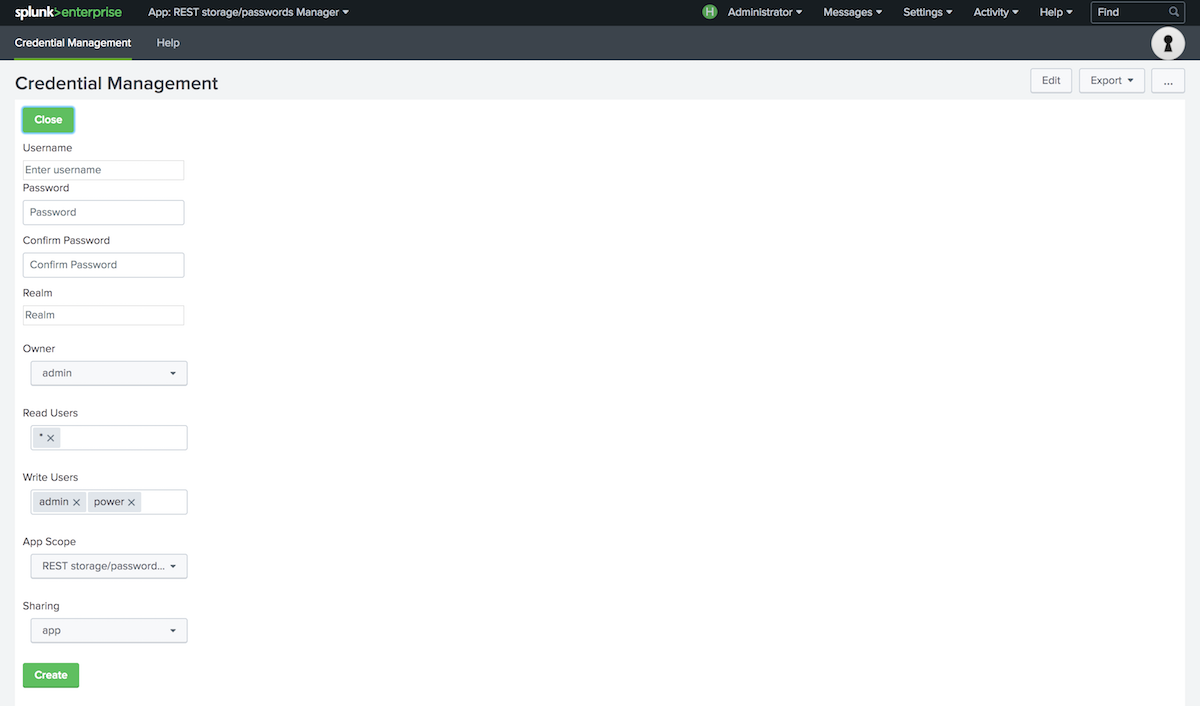The height and width of the screenshot is (706, 1200).
Task: Click the green H health status icon
Action: [710, 12]
